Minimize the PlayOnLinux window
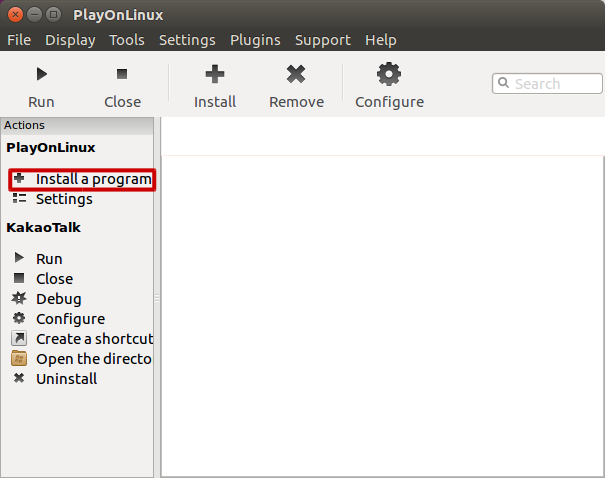Image resolution: width=605 pixels, height=478 pixels. [34, 15]
